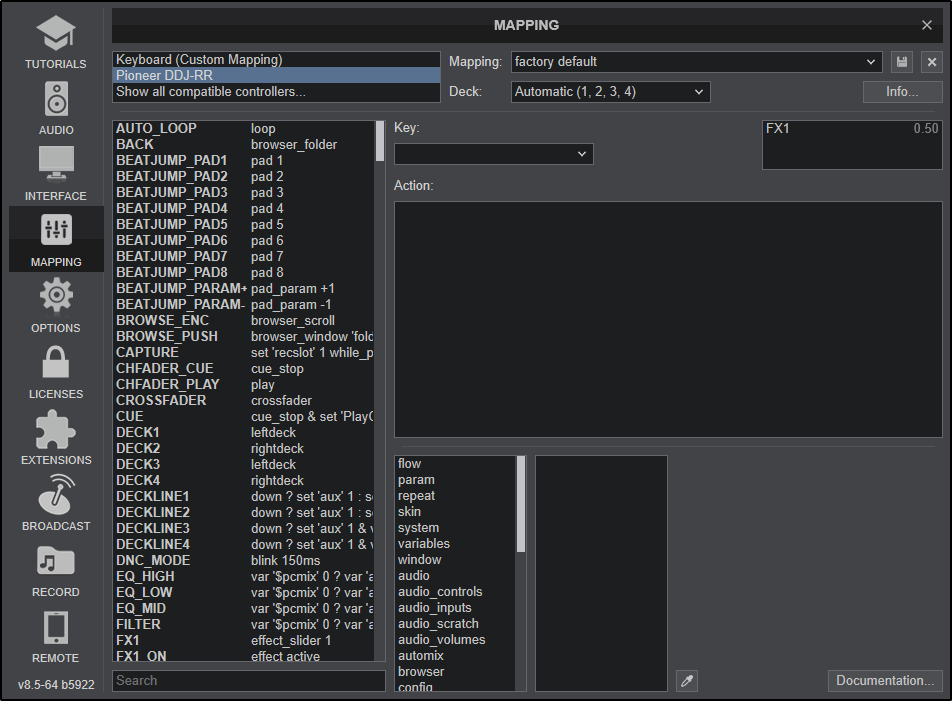Select the Pioneer DDJ-RR controller
Image resolution: width=952 pixels, height=701 pixels.
pos(275,74)
